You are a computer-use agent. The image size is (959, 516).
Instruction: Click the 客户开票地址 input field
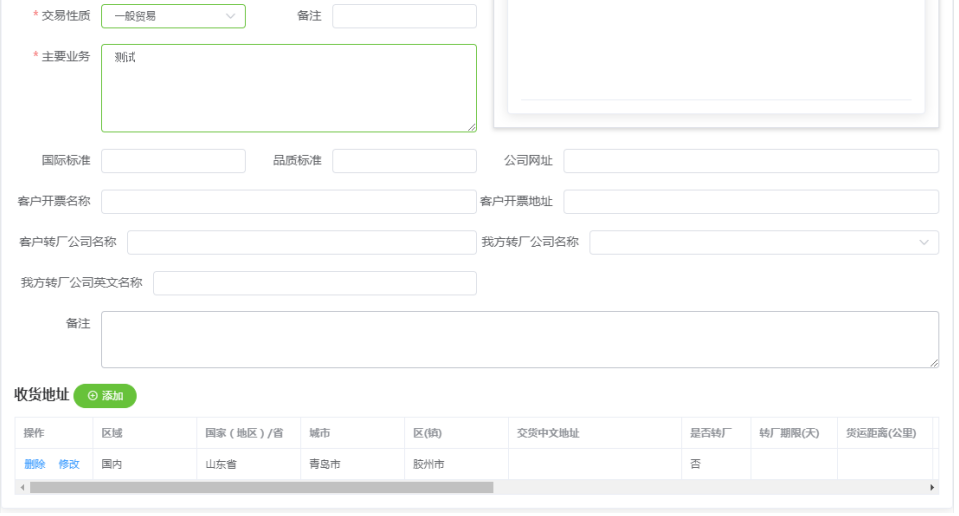751,202
